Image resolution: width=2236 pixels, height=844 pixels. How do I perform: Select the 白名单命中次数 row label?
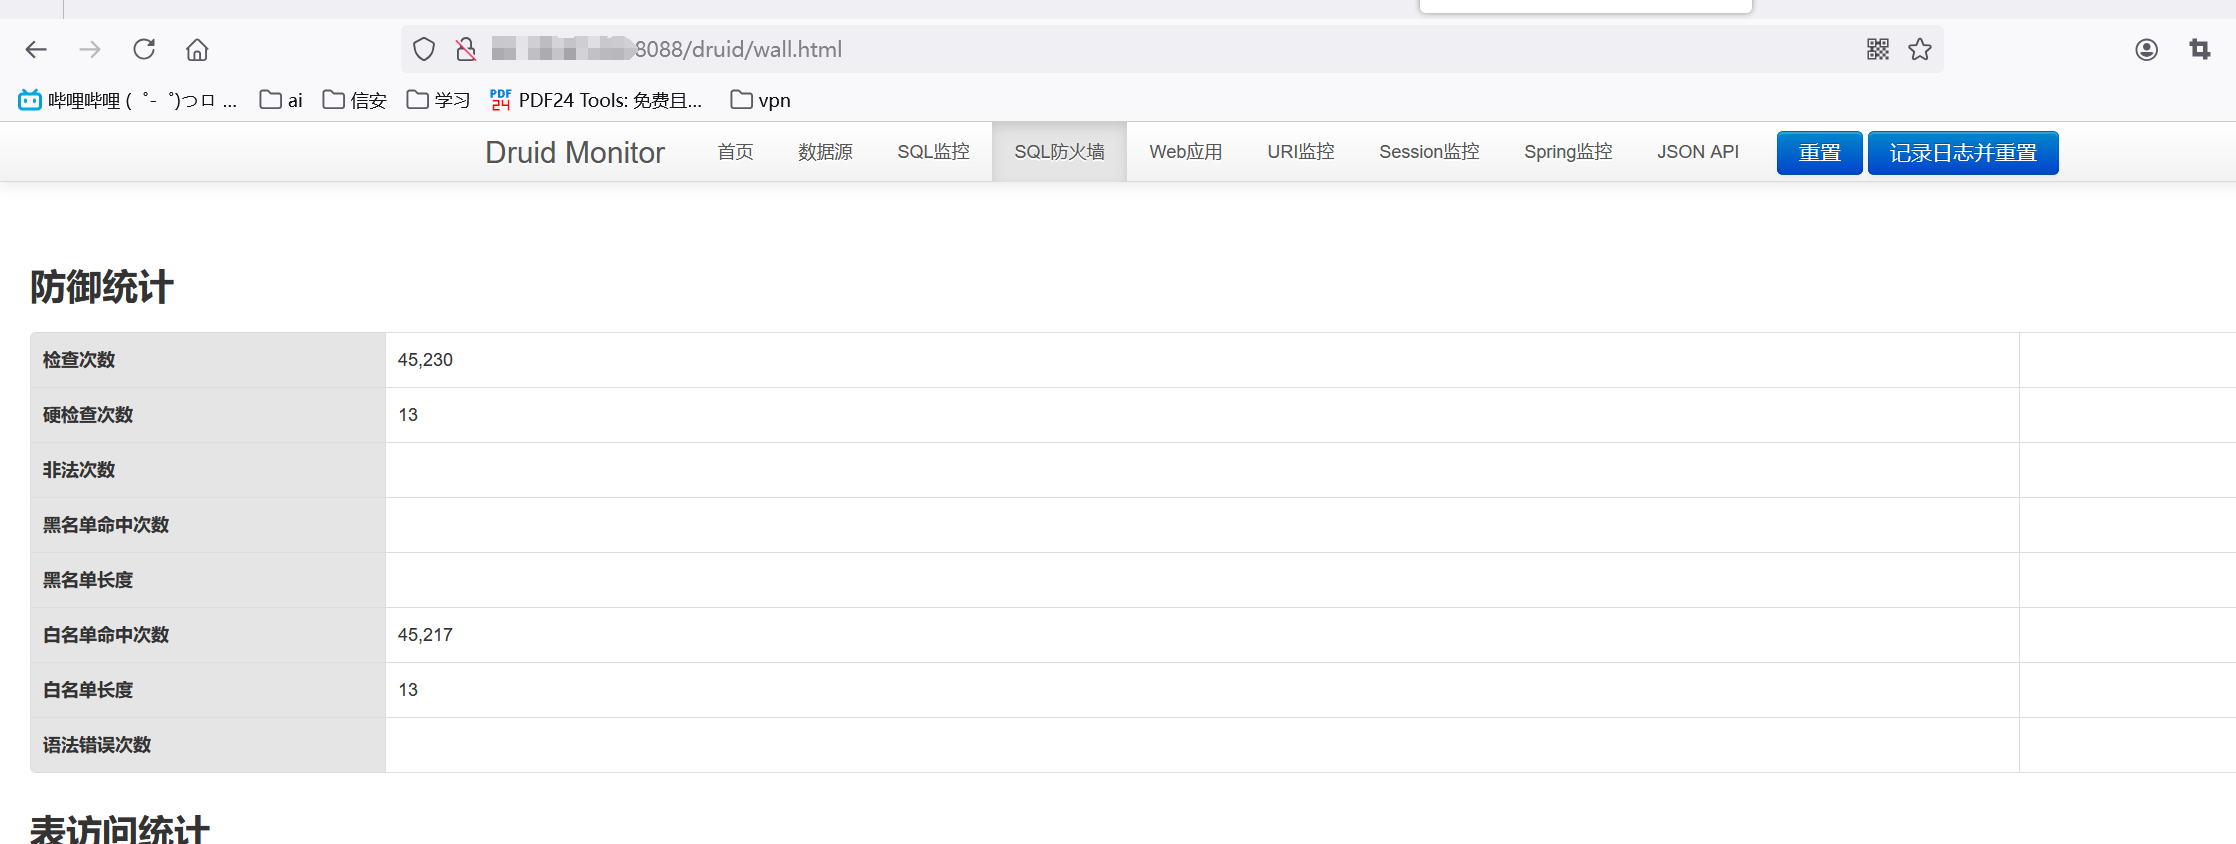tap(106, 635)
